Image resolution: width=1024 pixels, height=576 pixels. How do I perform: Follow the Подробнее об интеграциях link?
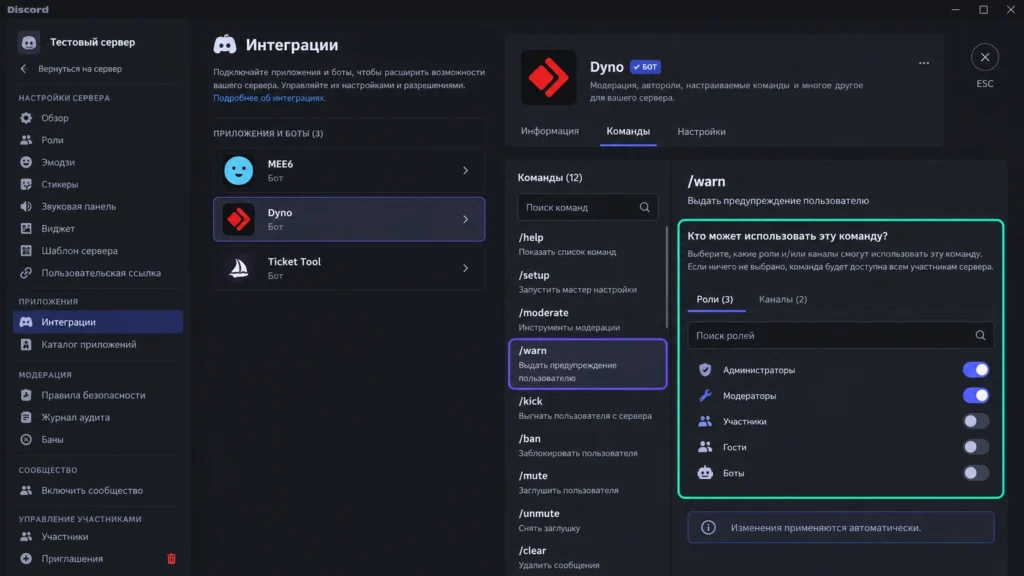[x=269, y=98]
